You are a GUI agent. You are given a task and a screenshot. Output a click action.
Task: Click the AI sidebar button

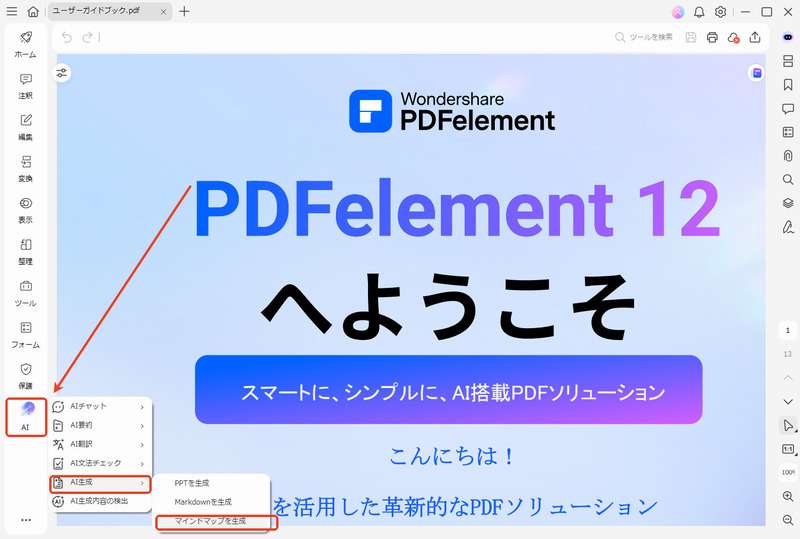coord(26,417)
